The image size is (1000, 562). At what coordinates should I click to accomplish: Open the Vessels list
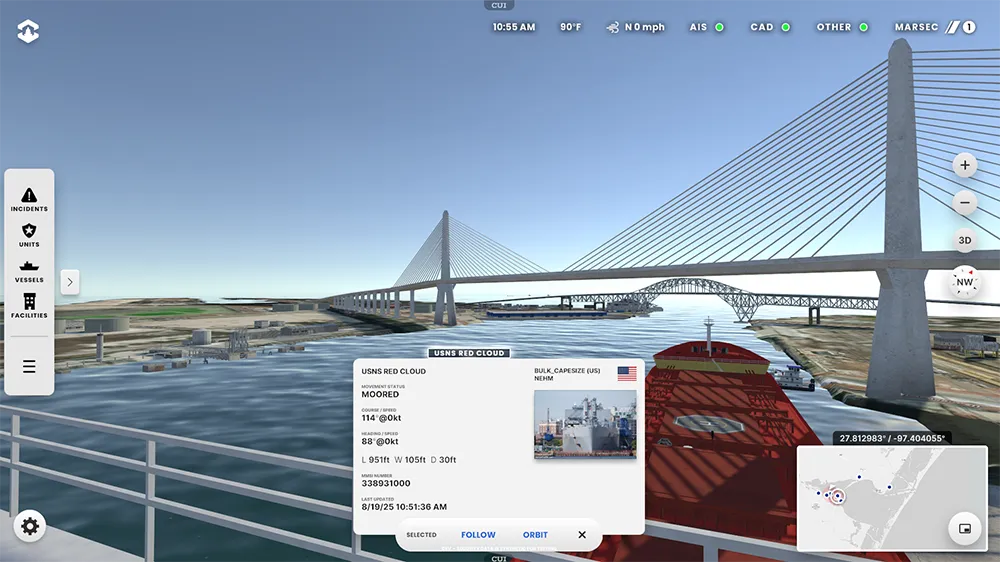29,271
